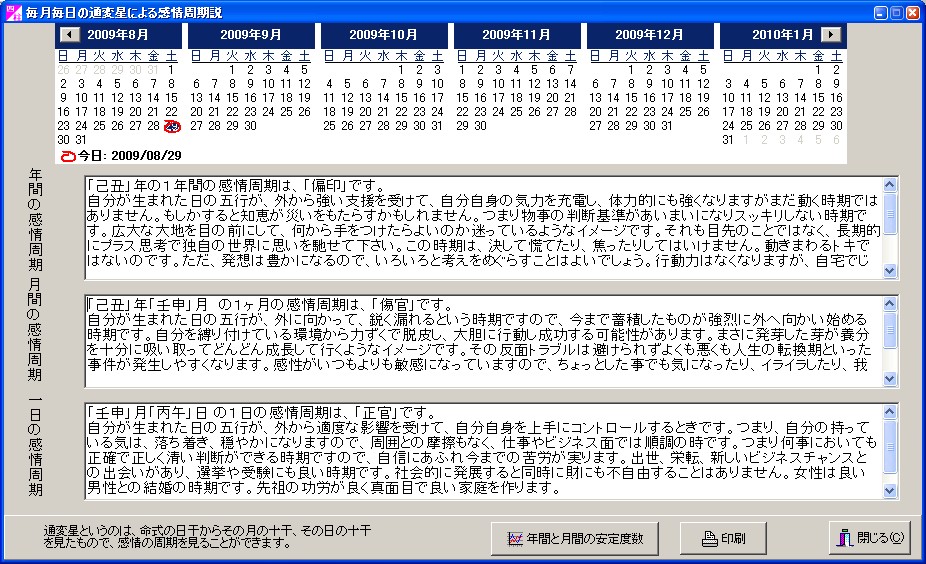
Task: Select October 10 in the 2009年10月 calendar
Action: point(437,84)
